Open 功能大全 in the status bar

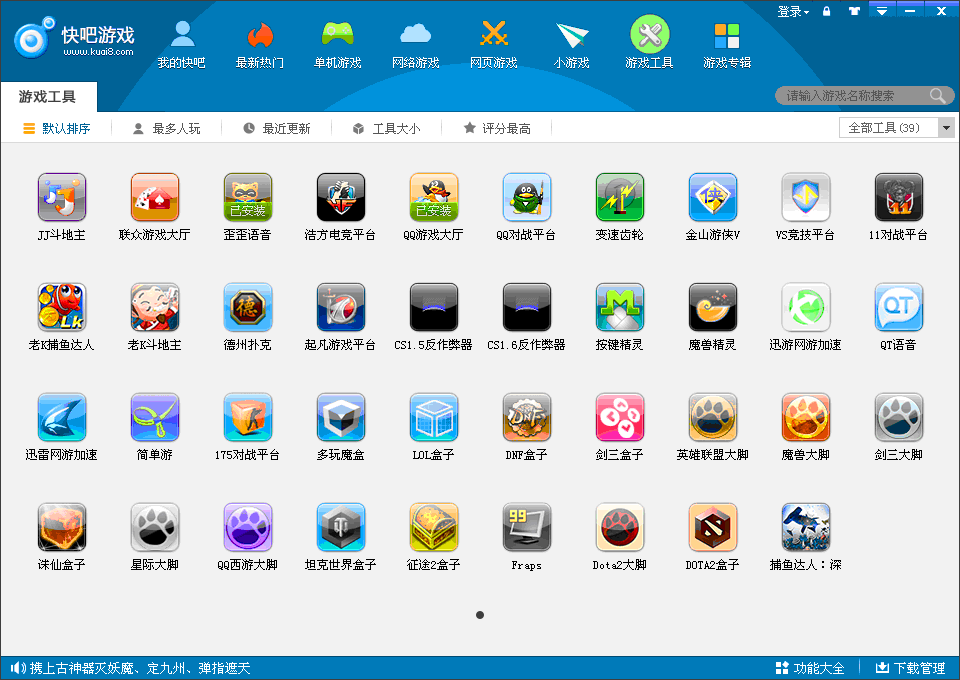[810, 668]
